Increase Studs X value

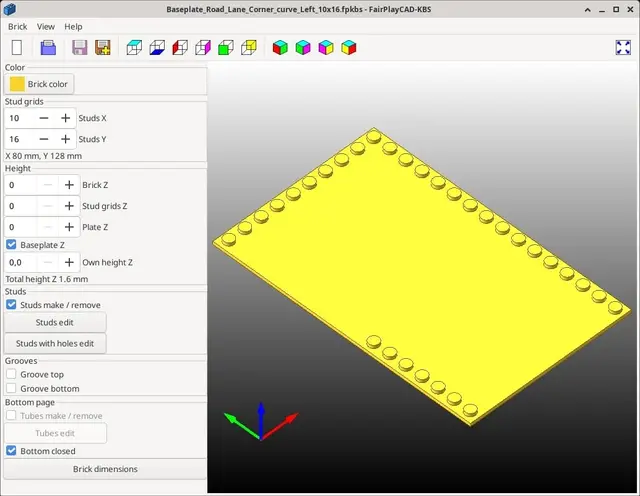(x=65, y=118)
